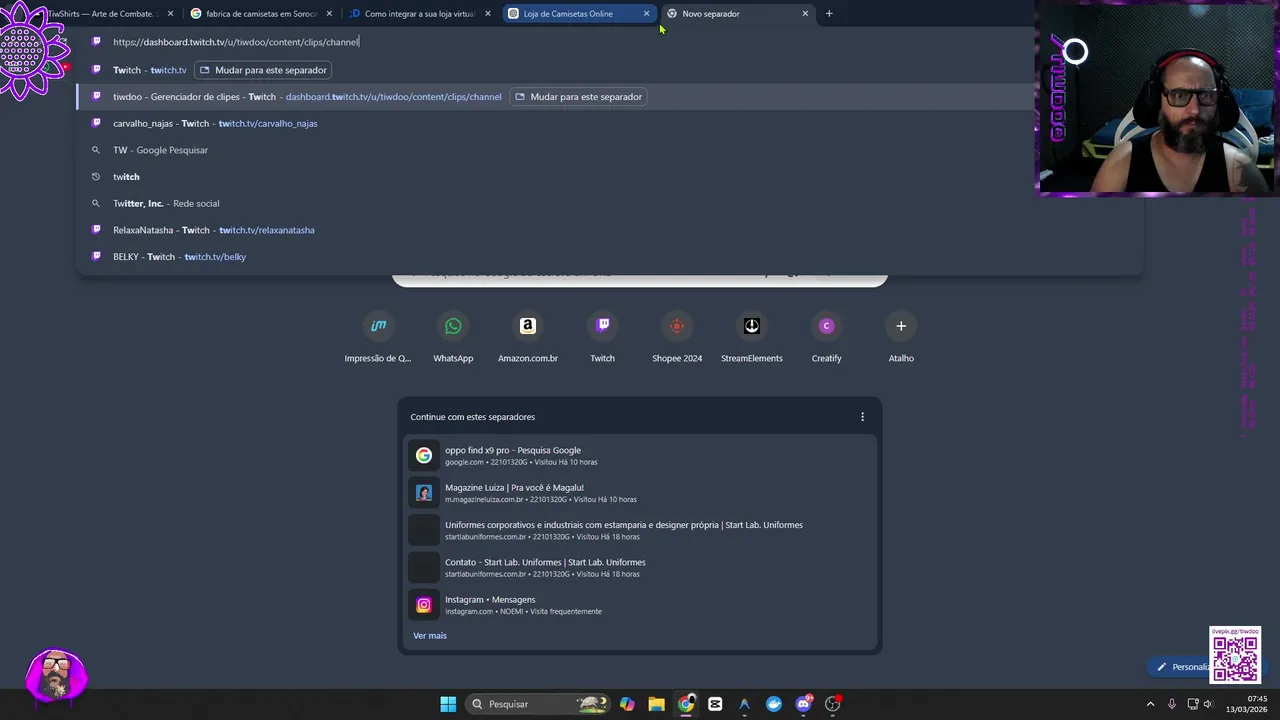
Task: Click the Chrome taskbar icon
Action: pyautogui.click(x=686, y=704)
